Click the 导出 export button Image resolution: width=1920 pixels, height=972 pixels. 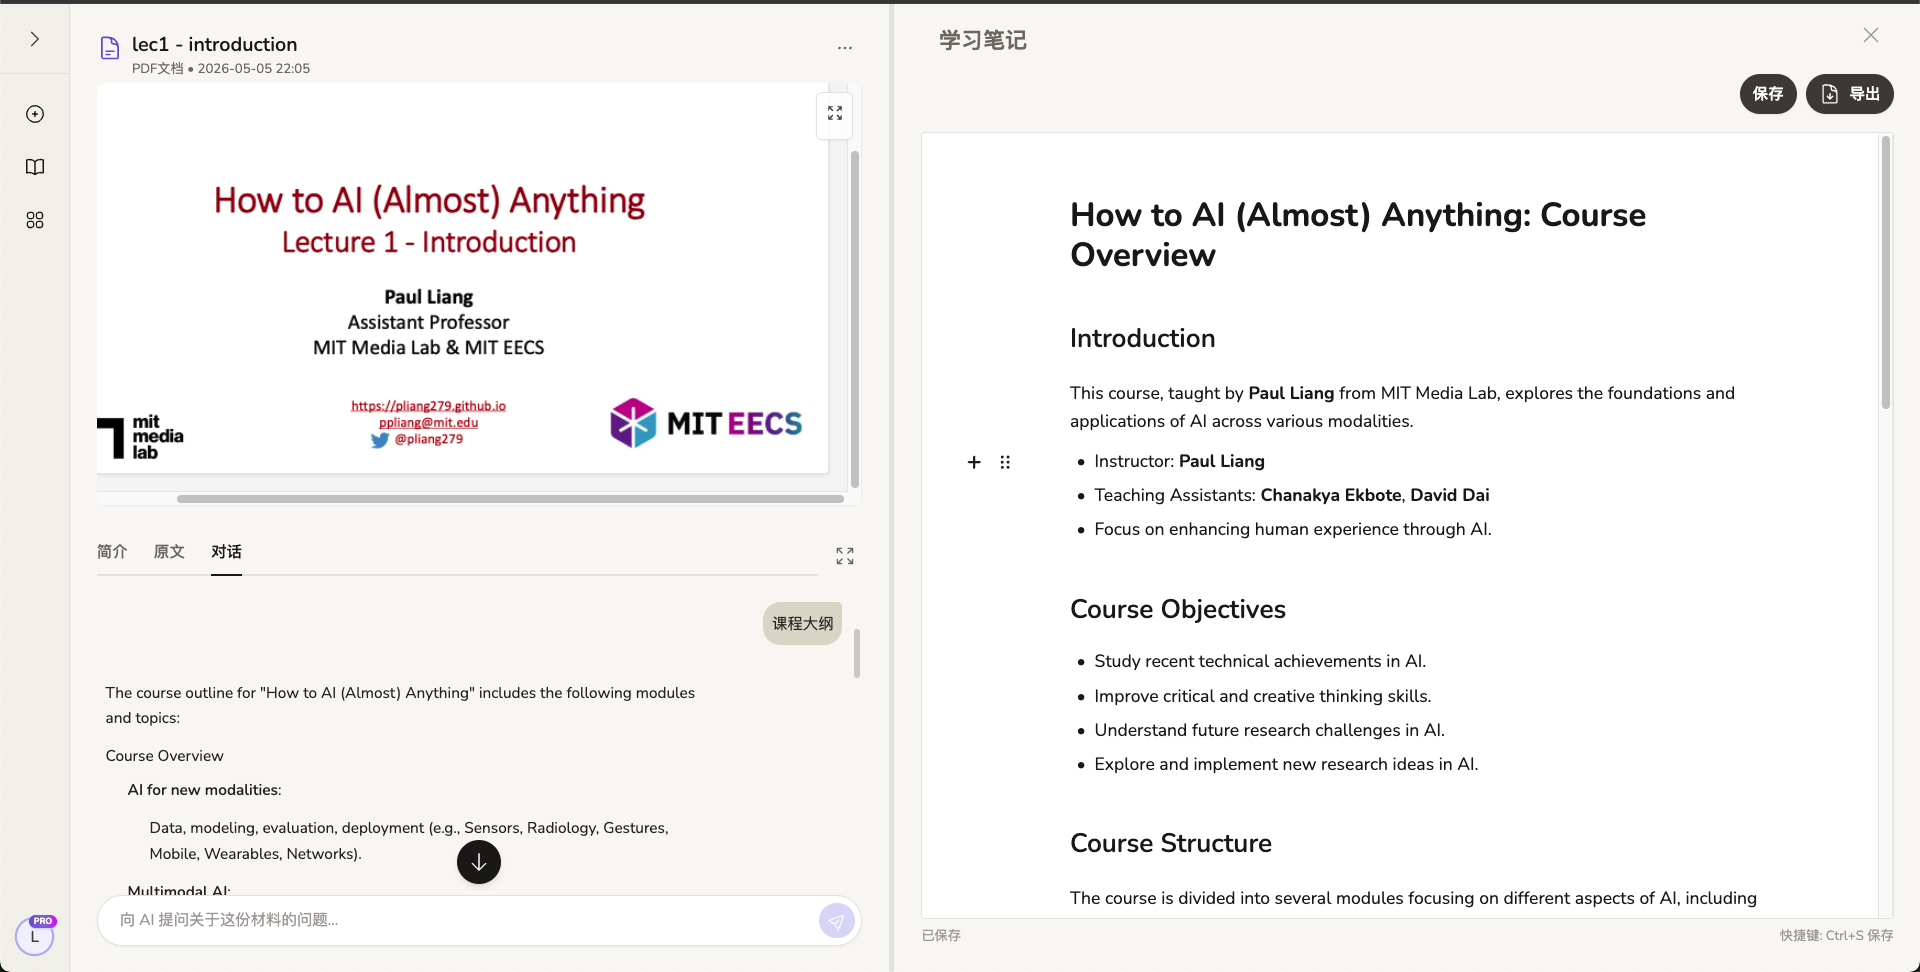coord(1850,94)
